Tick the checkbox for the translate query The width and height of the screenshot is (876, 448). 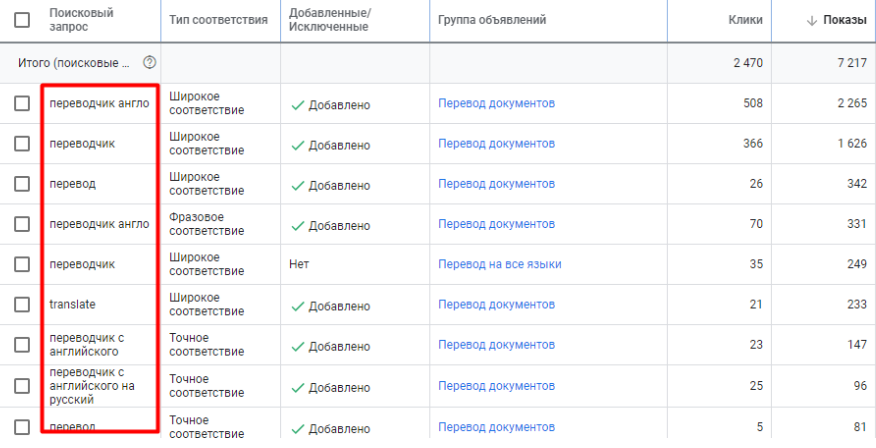(22, 305)
